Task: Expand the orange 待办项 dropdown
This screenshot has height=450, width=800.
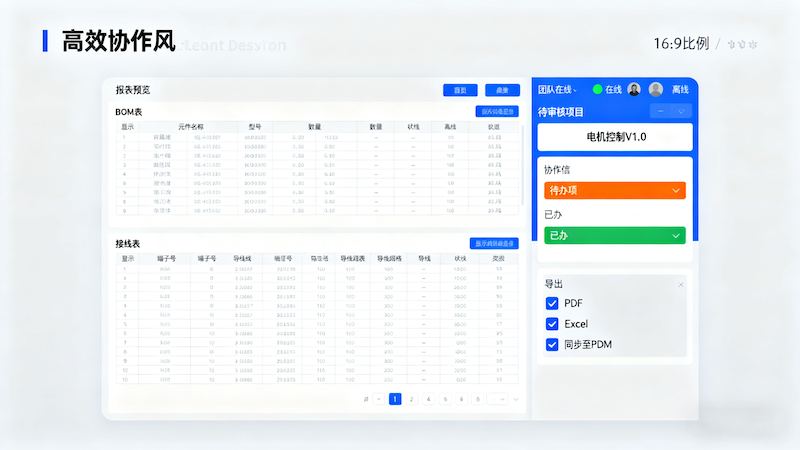Action: click(x=613, y=190)
